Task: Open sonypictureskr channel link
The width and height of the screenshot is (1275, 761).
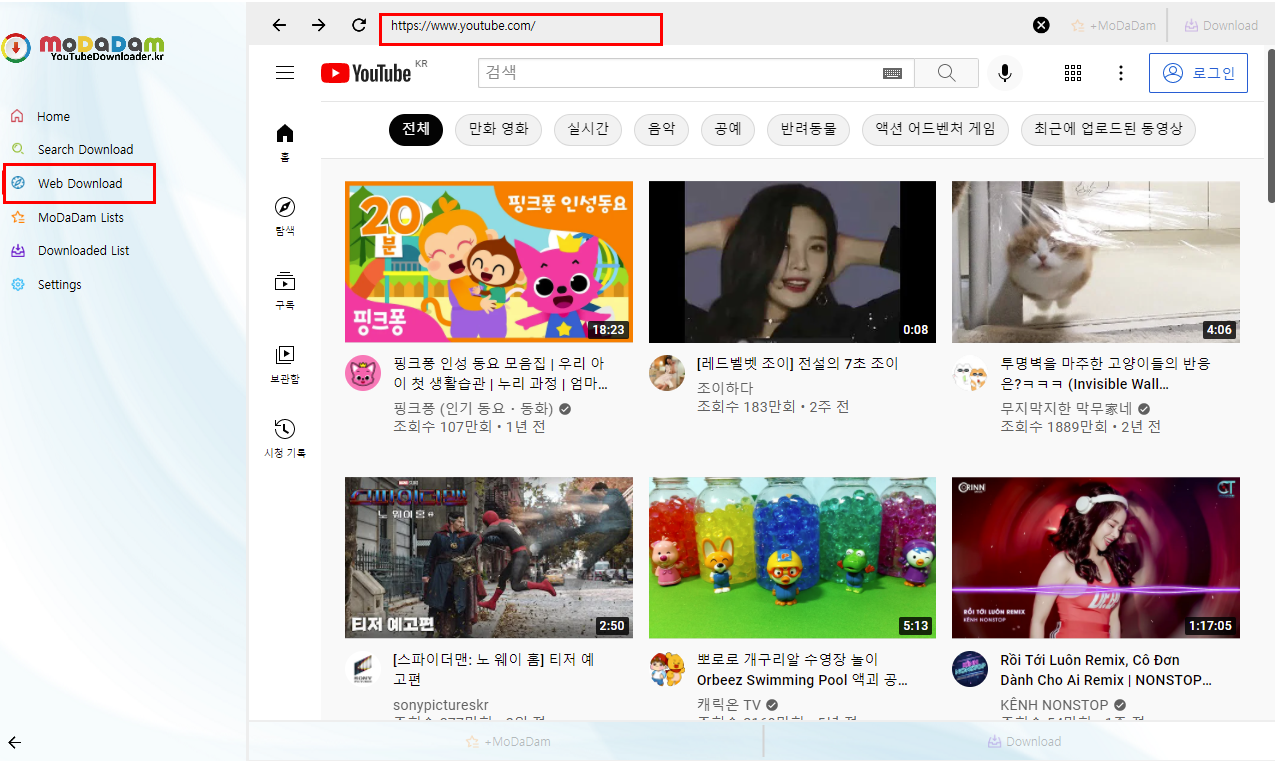Action: [x=441, y=705]
